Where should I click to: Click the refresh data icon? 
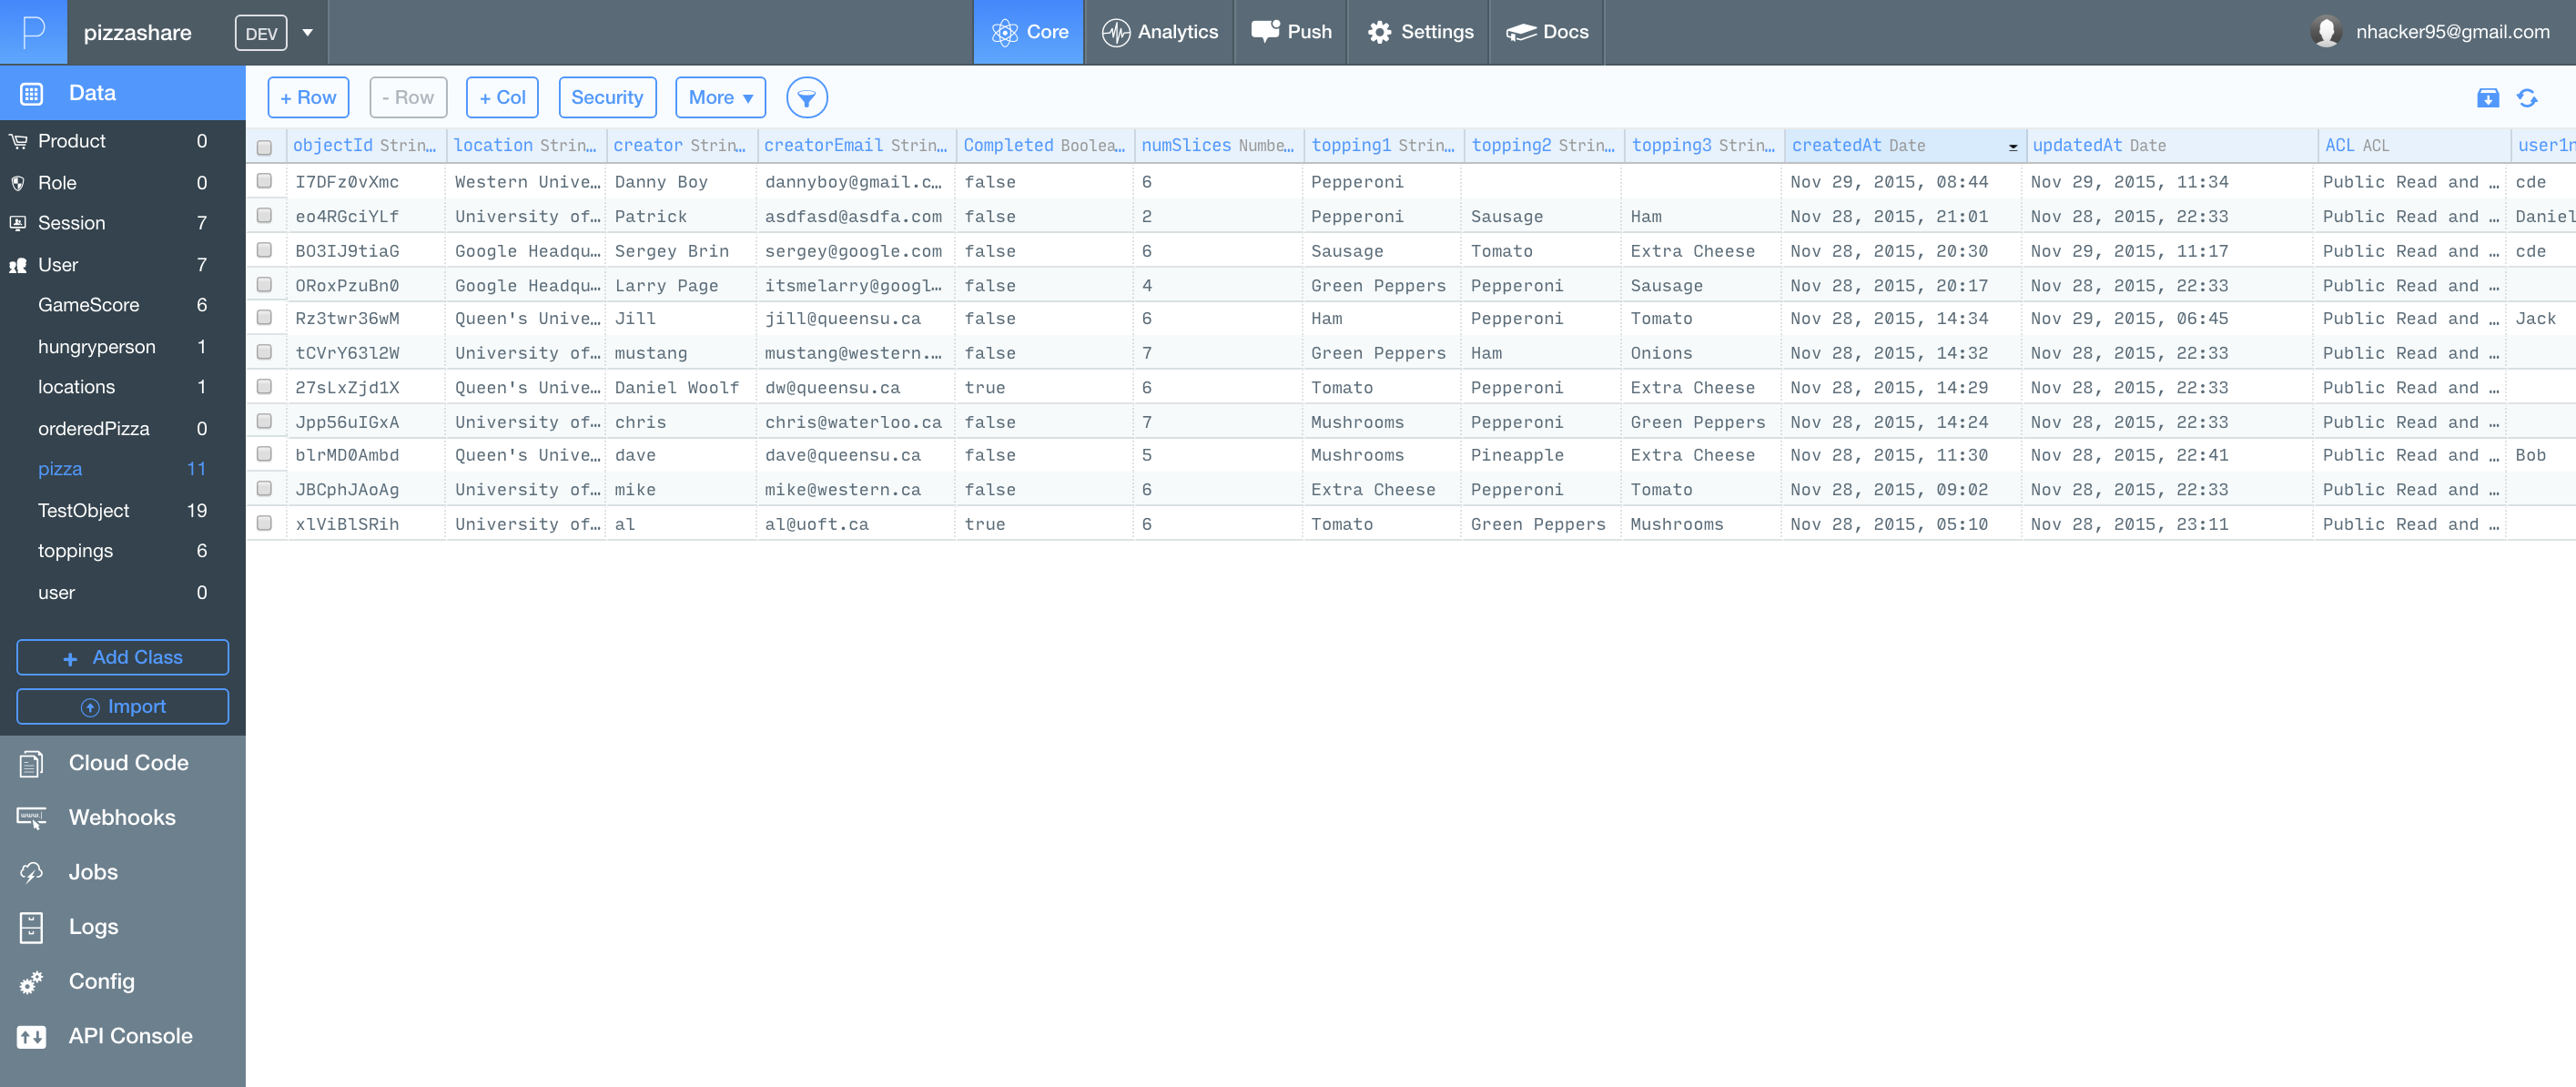pos(2526,97)
